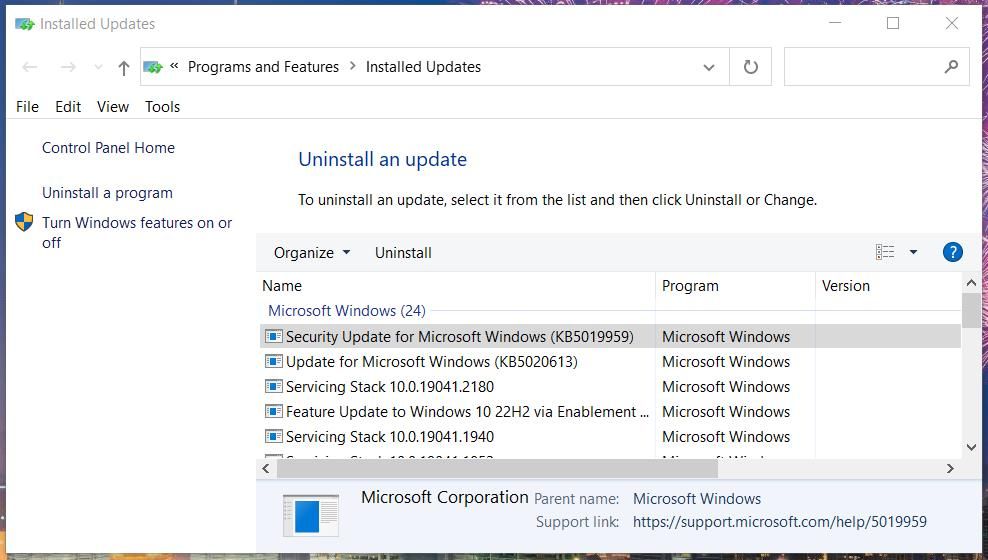Screen dimensions: 988x560
Task: Open the Organize dropdown
Action: [x=312, y=253]
